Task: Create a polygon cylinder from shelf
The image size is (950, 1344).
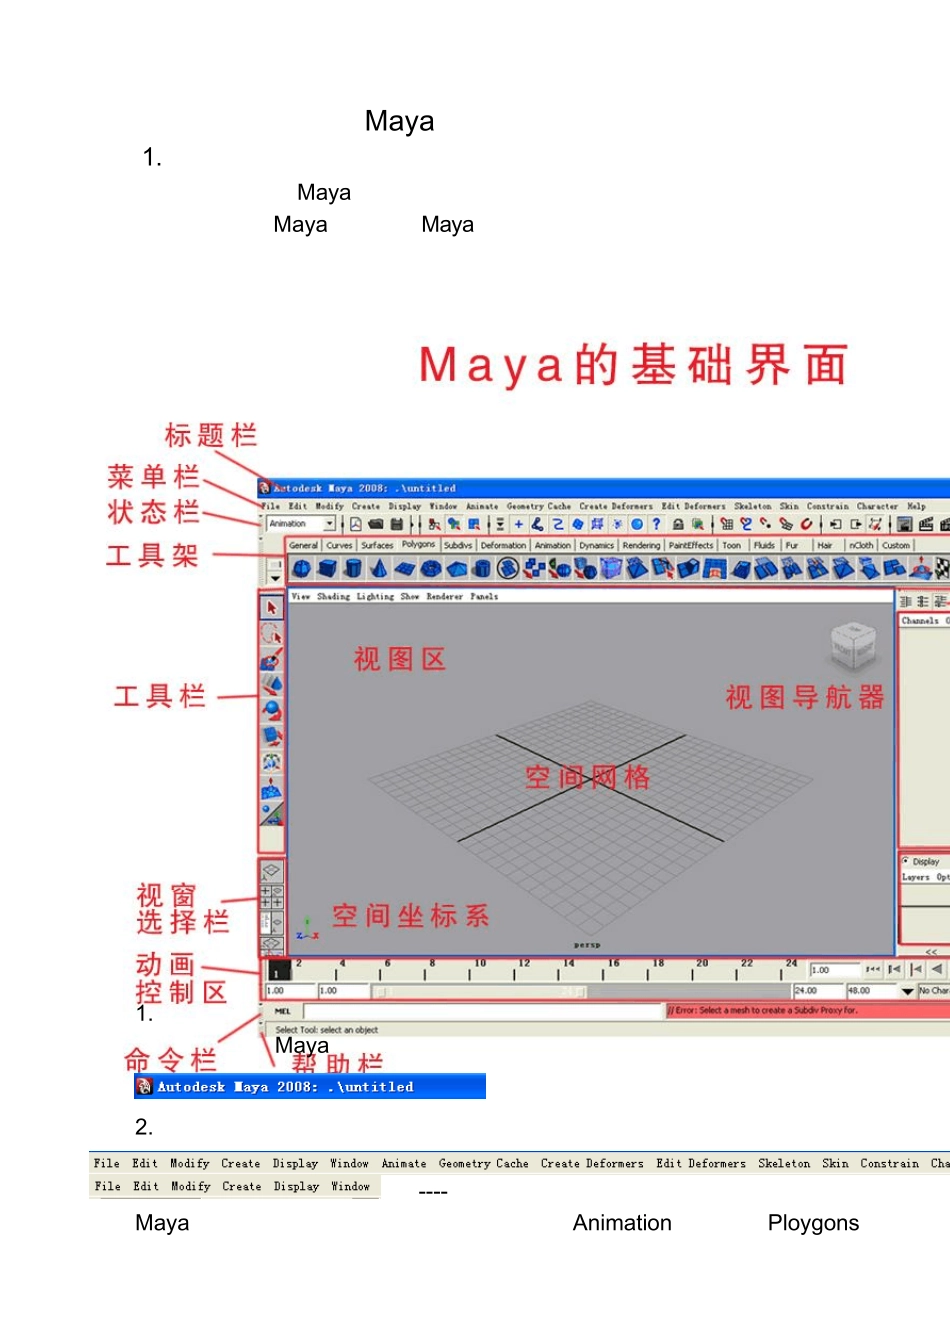Action: [353, 569]
